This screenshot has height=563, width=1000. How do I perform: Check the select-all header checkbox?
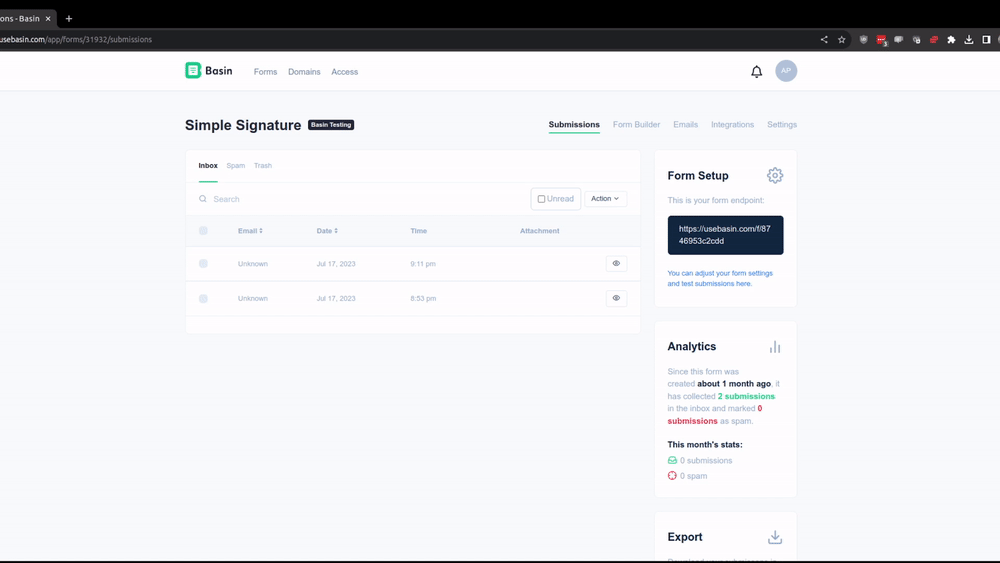[203, 231]
